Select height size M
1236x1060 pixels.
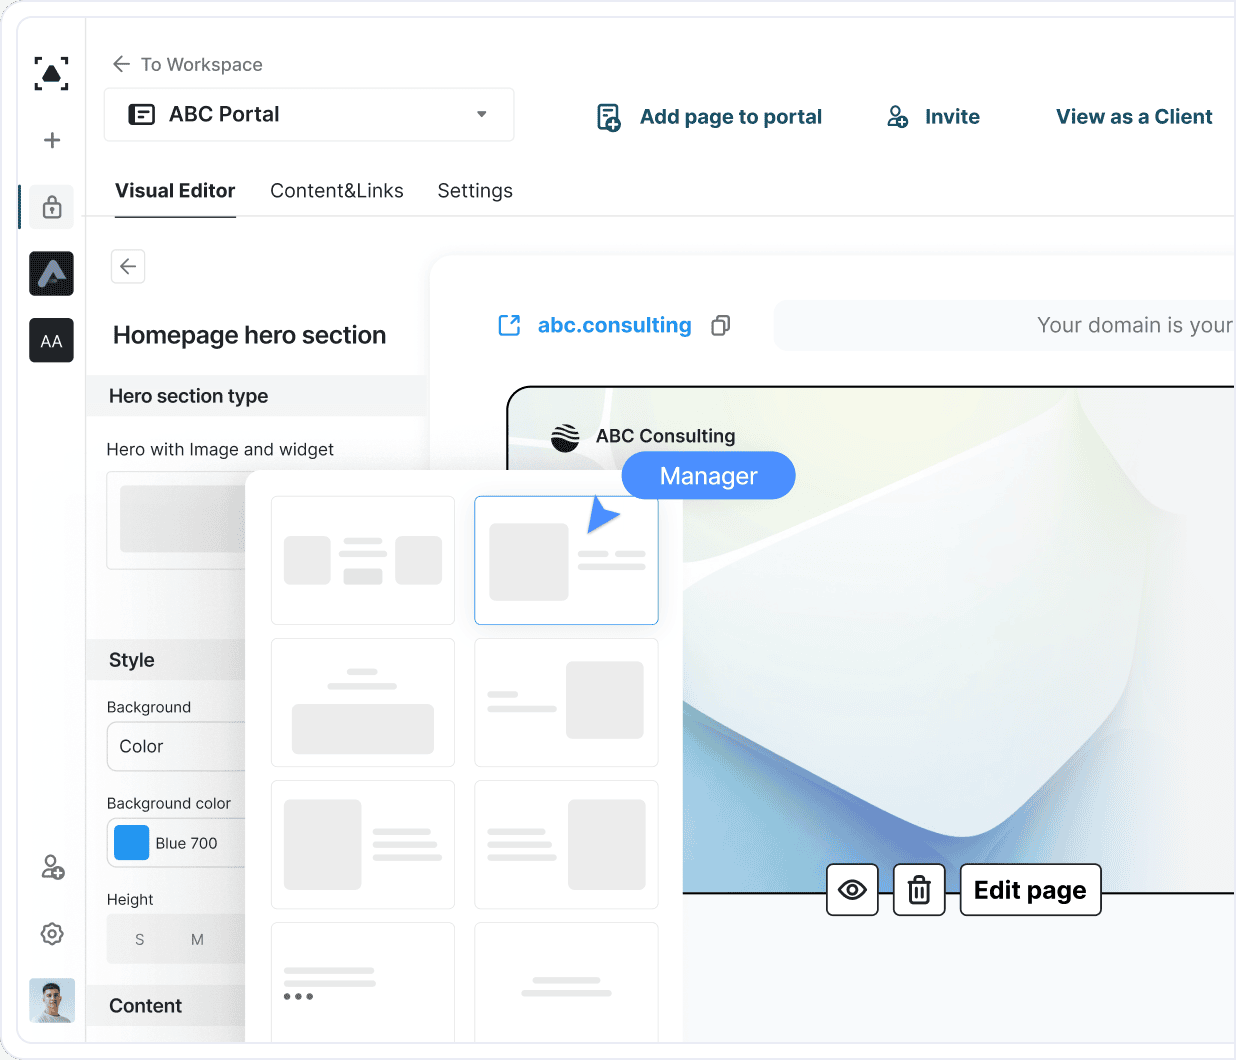point(197,939)
